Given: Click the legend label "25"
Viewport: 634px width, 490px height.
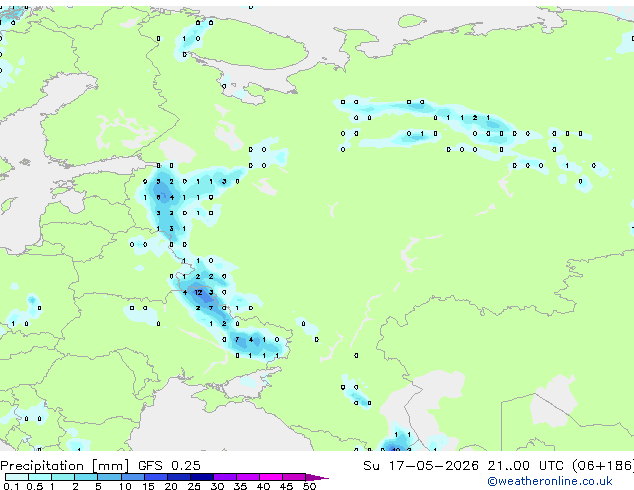Looking at the screenshot, I should point(194,486).
